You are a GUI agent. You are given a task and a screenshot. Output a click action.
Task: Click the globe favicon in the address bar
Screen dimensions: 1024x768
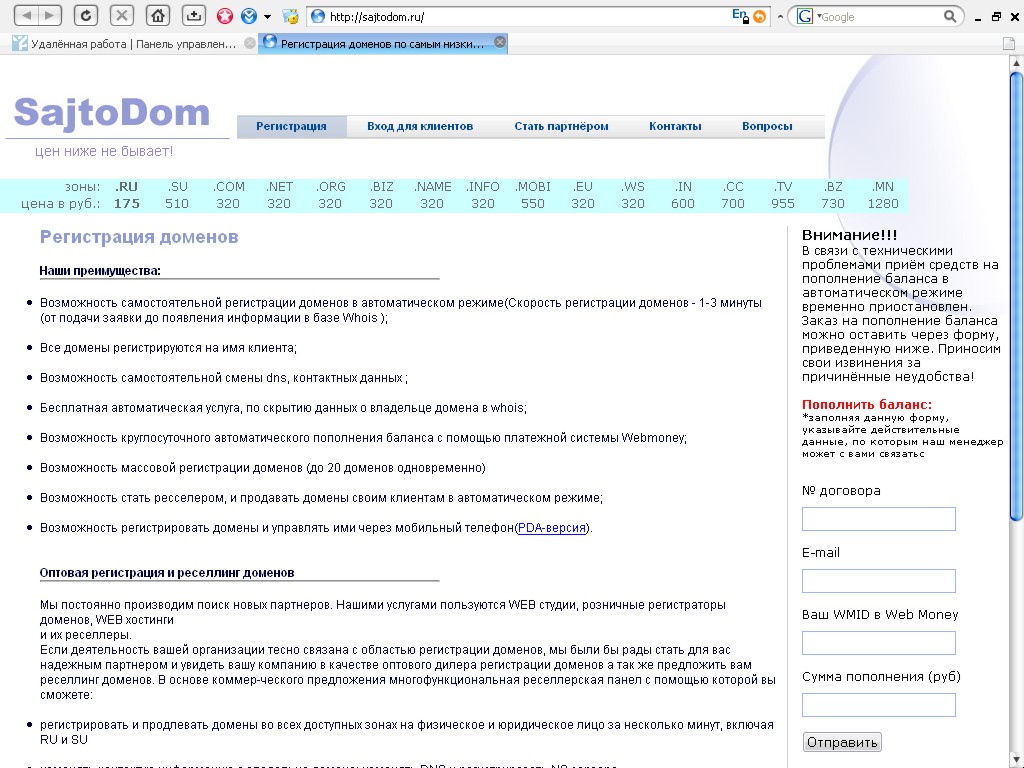click(x=316, y=15)
